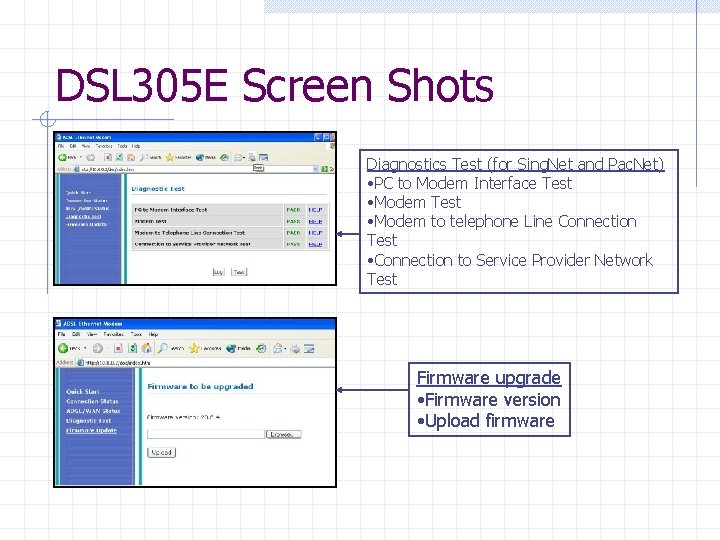Open Search in Diagnostic Test browser toolbar
720x540 pixels.
point(150,158)
